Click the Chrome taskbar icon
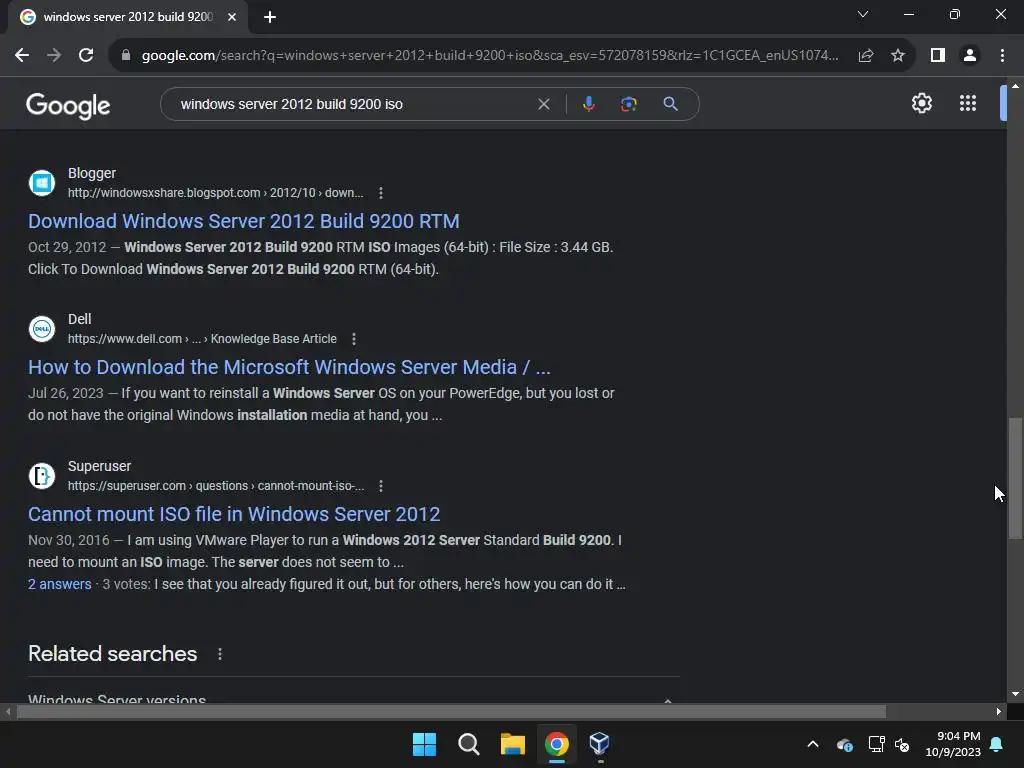Viewport: 1024px width, 768px height. [x=556, y=744]
